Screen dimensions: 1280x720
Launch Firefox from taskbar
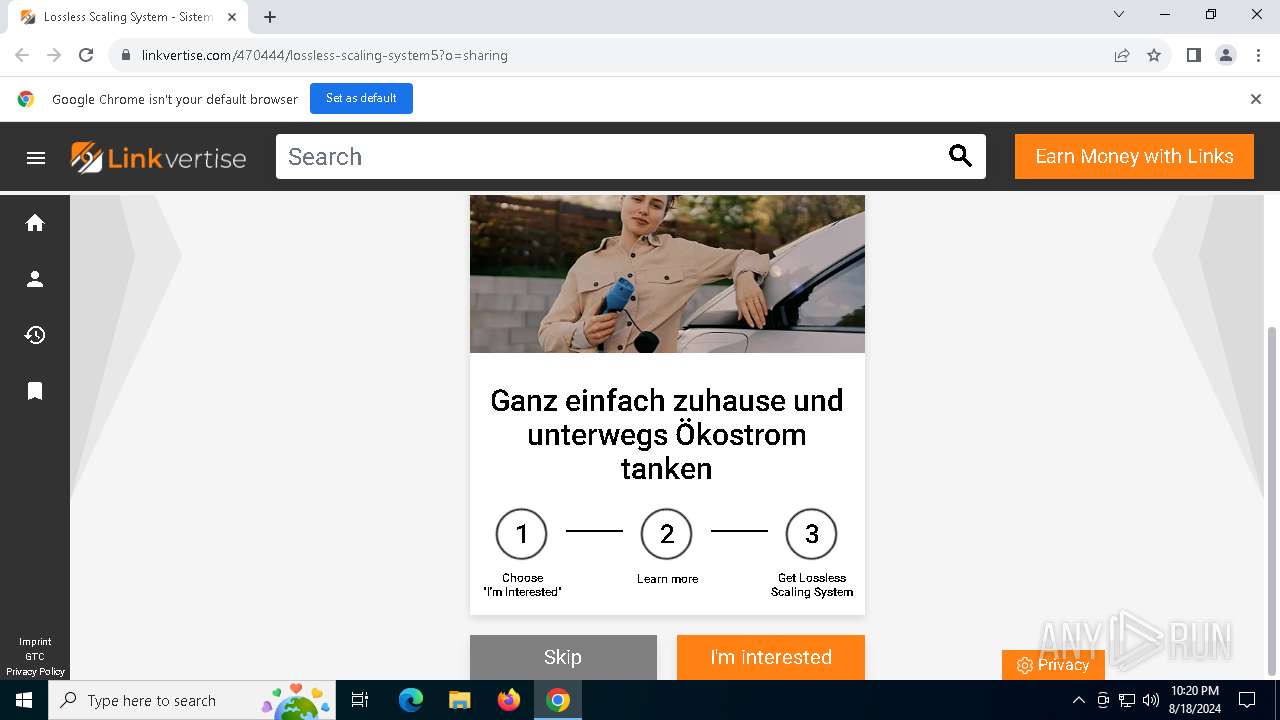(509, 700)
